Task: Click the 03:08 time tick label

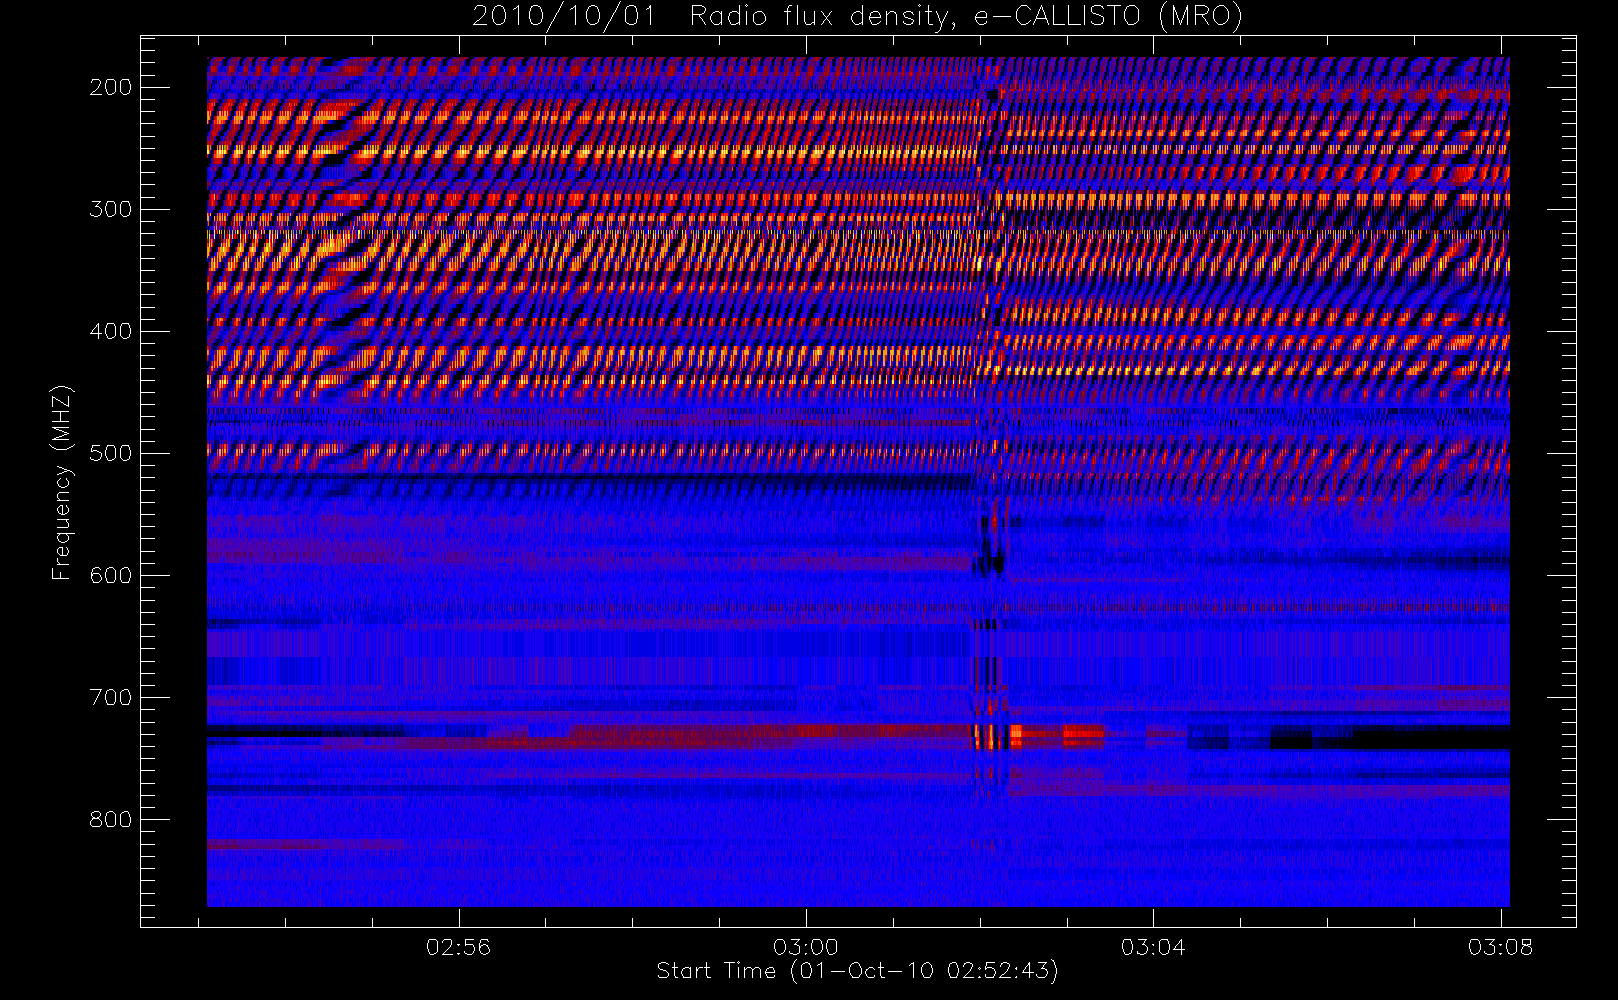Action: (x=1500, y=946)
